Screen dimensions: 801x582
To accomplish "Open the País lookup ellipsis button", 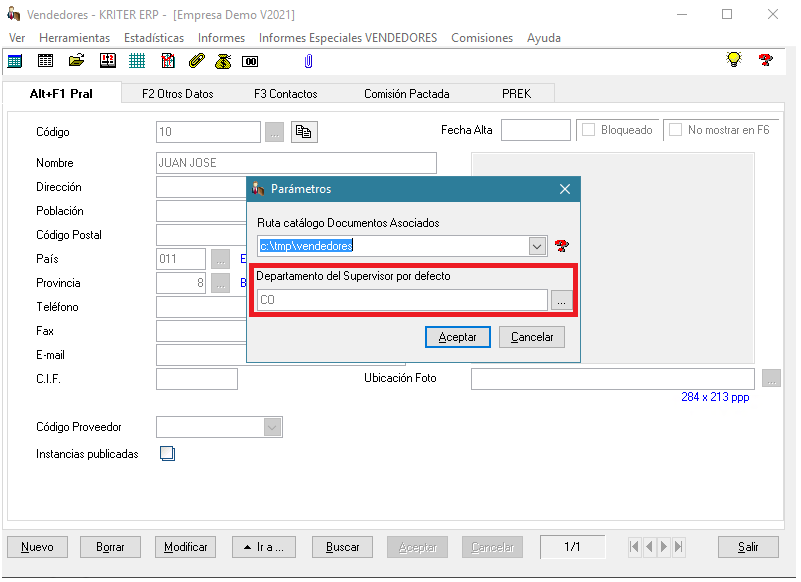I will coord(220,259).
